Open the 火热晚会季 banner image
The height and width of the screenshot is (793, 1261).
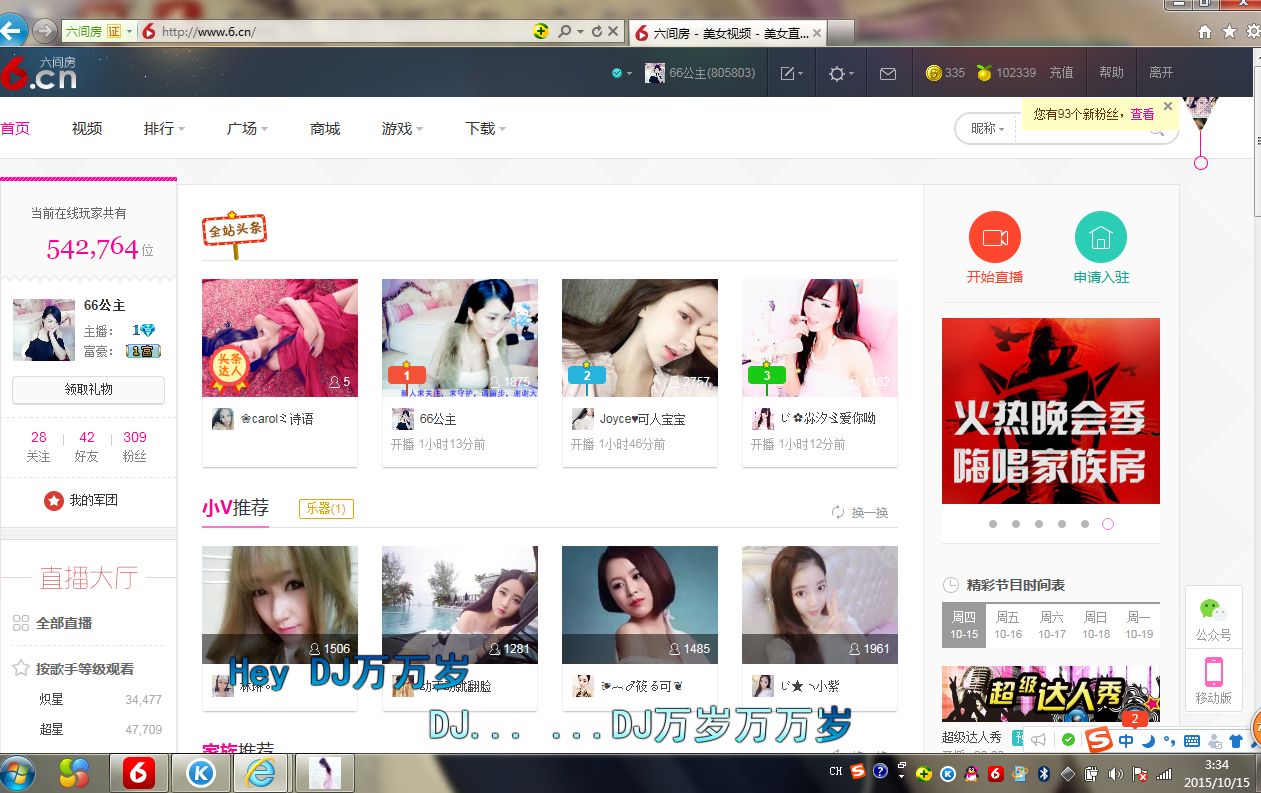point(1051,411)
